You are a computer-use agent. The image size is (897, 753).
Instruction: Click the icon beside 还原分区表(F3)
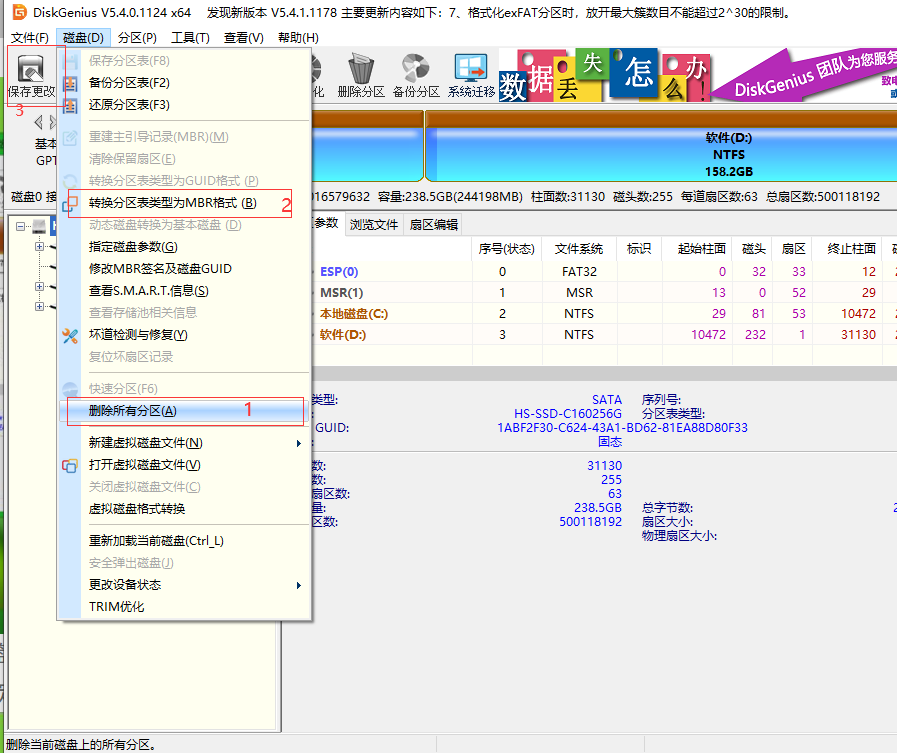coord(70,105)
